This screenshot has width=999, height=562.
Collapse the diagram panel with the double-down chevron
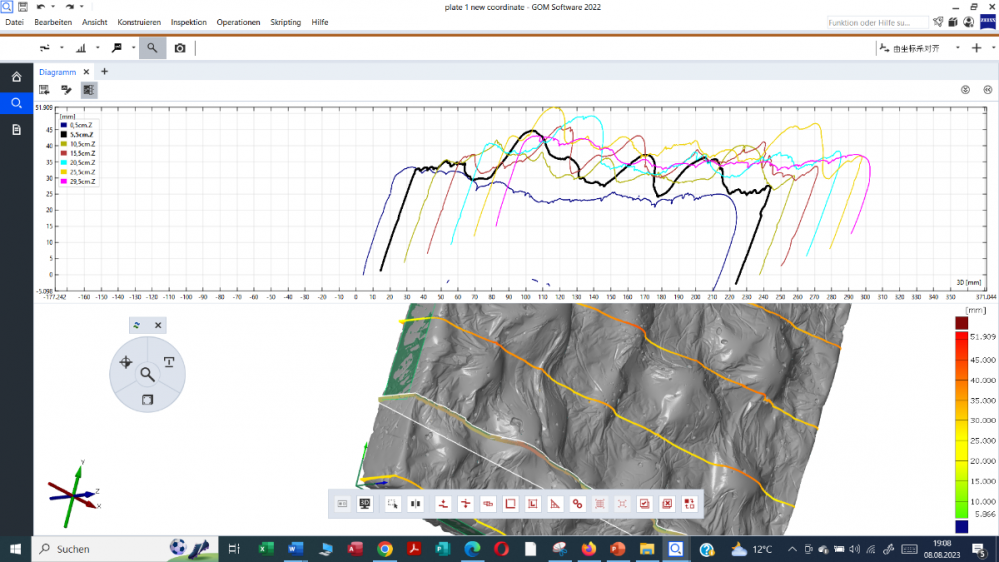966,90
